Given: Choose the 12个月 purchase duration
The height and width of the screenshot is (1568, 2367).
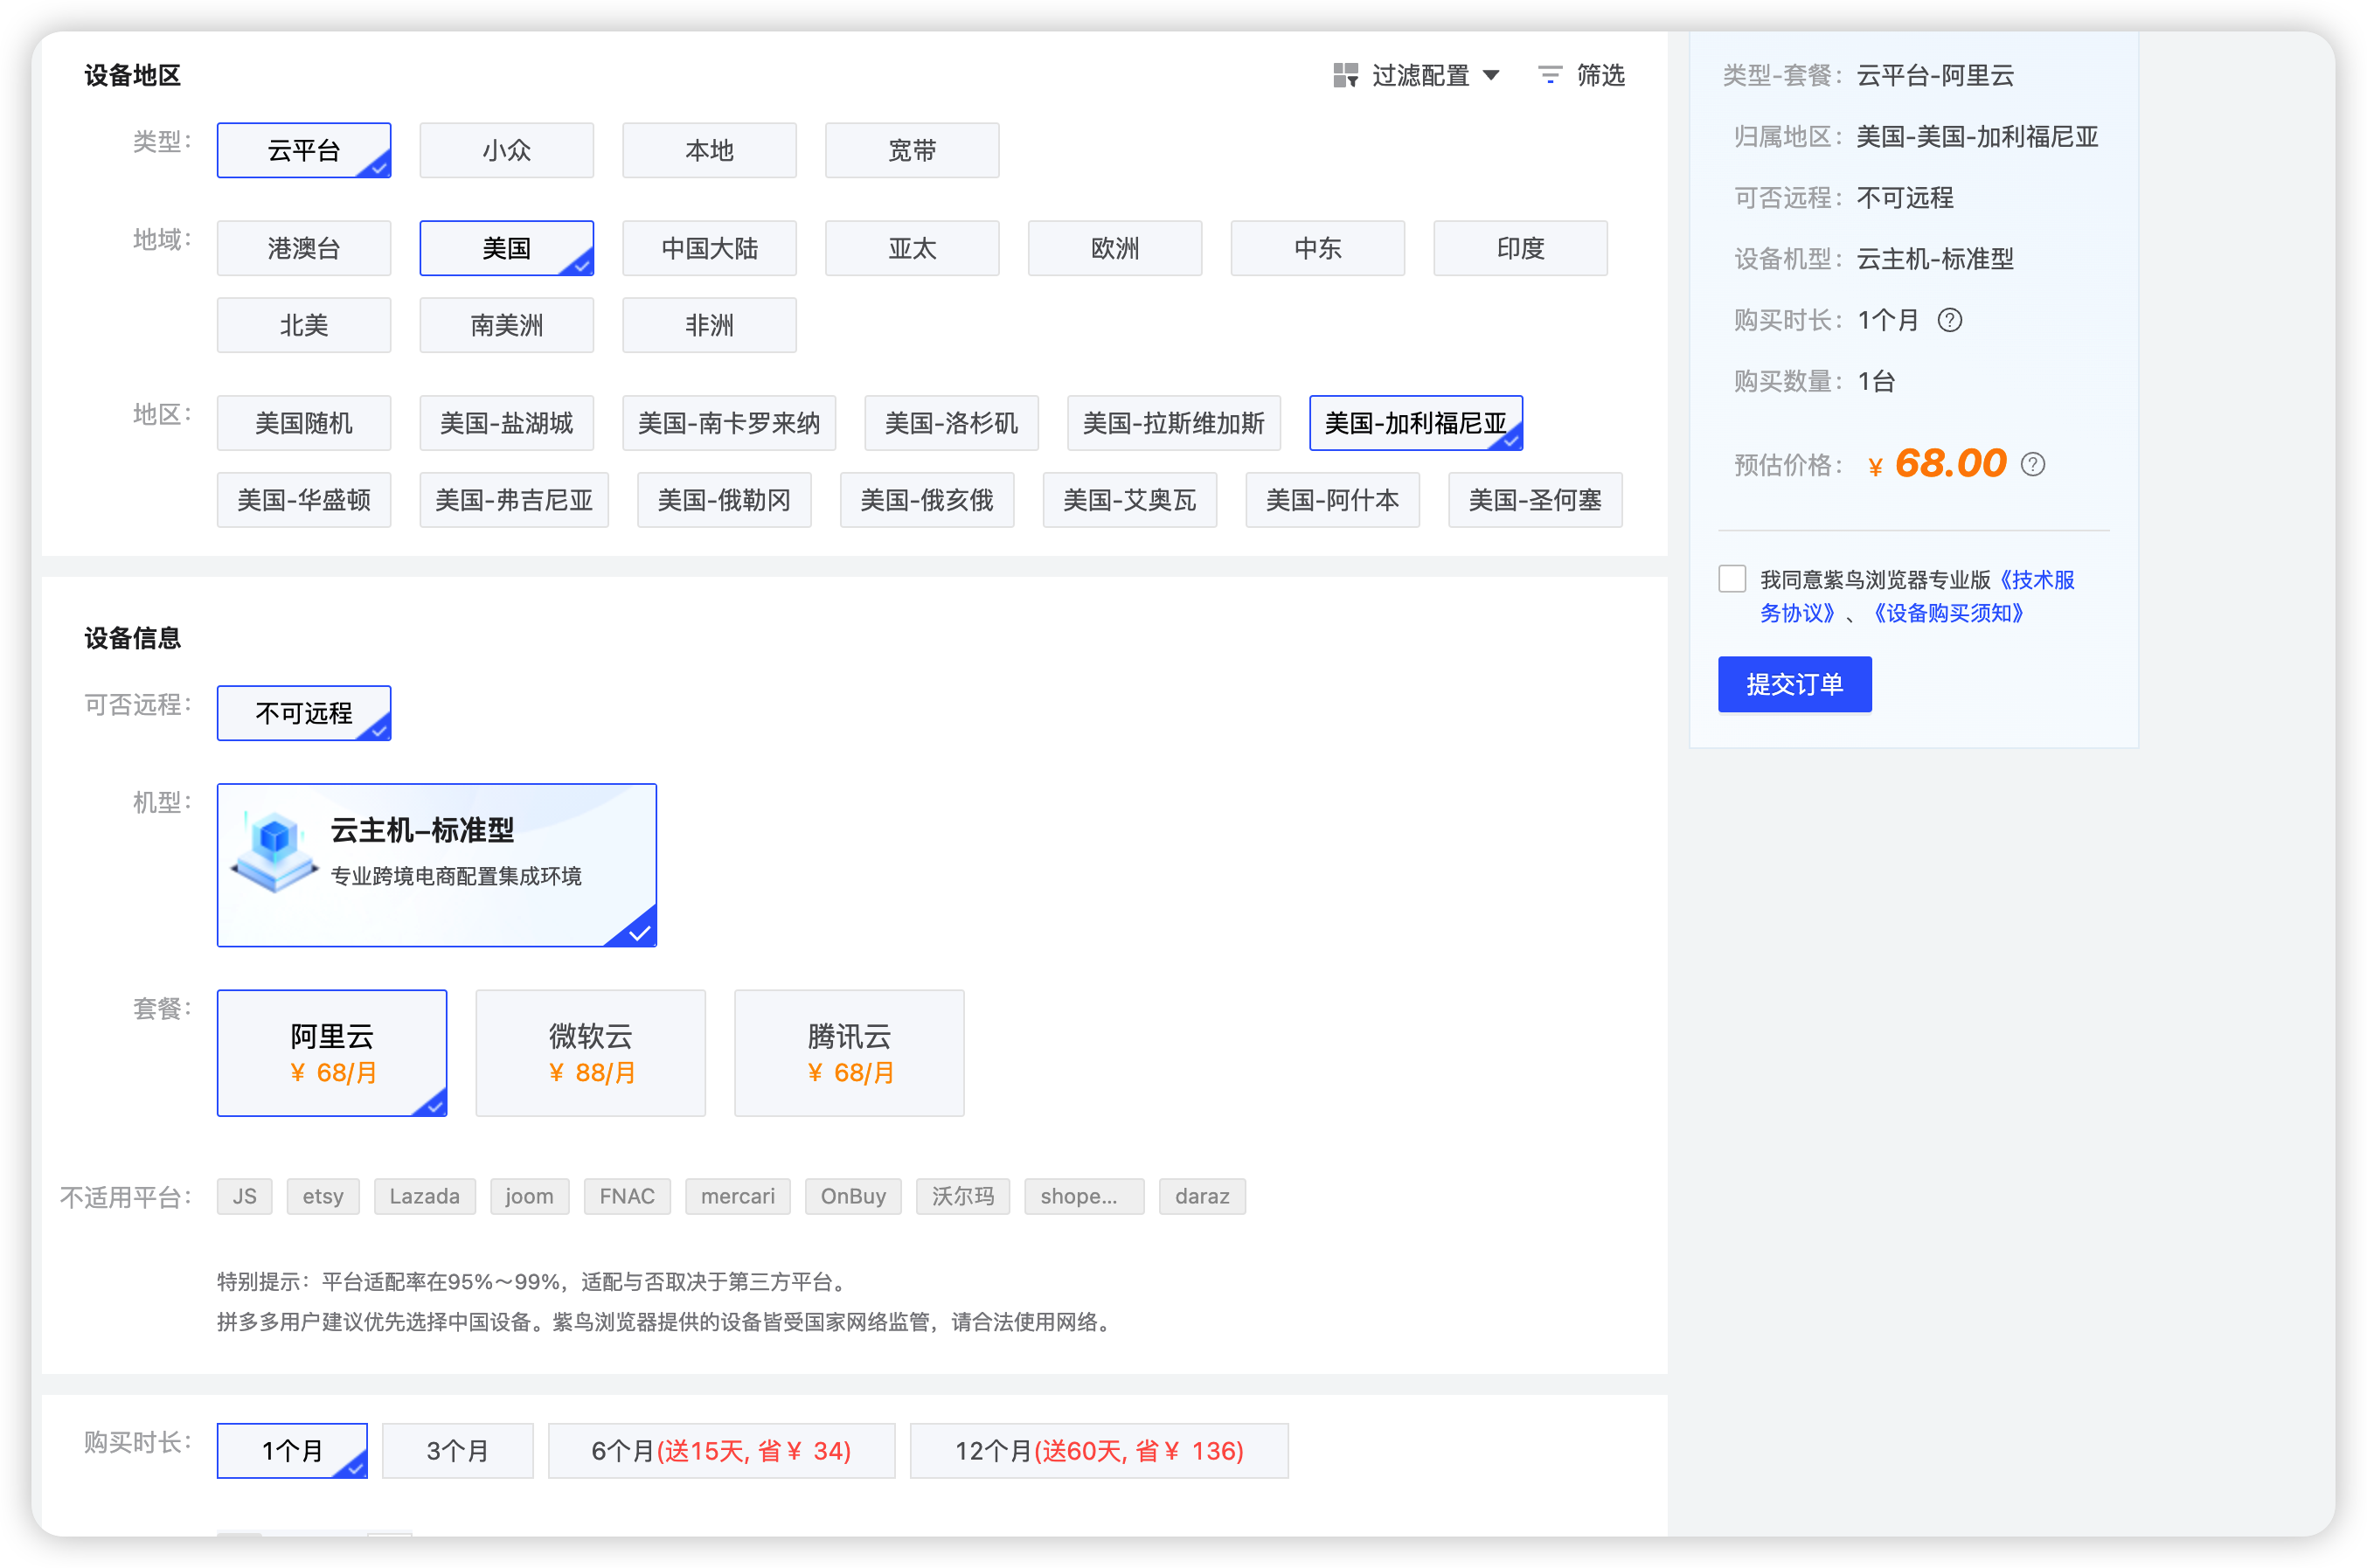Looking at the screenshot, I should pyautogui.click(x=1097, y=1450).
